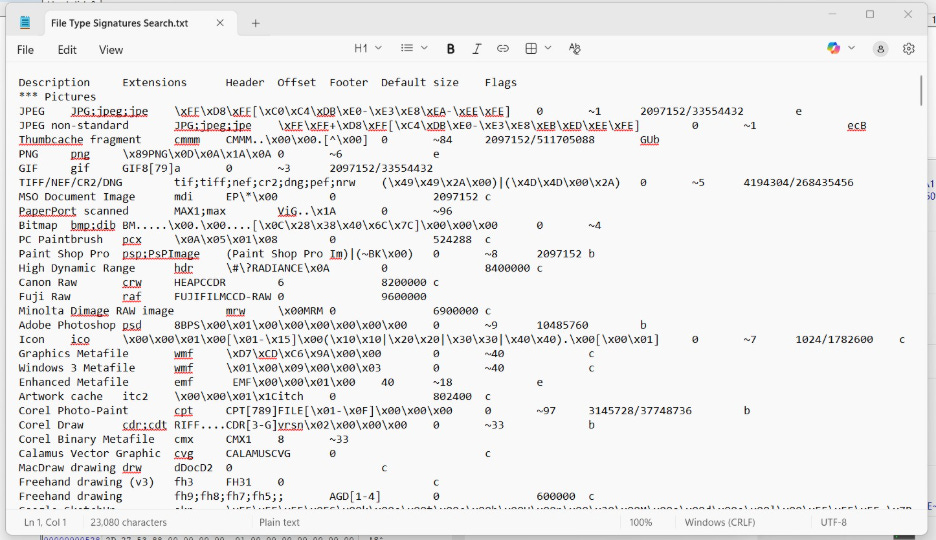Click '4194304/268435456' in TIFF row
Image resolution: width=936 pixels, height=540 pixels.
point(798,183)
